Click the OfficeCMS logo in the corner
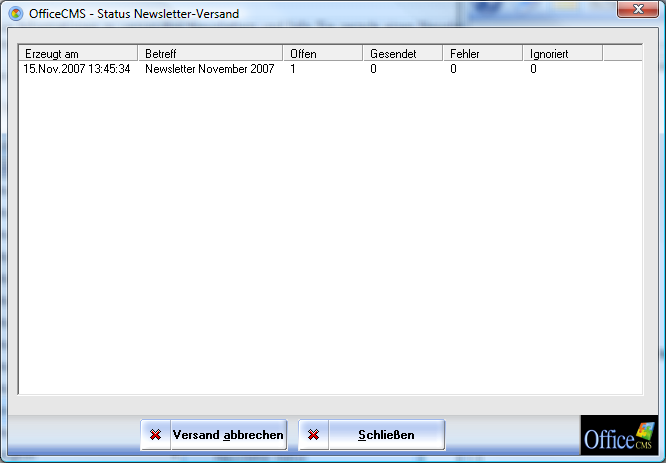Viewport: 666px width, 463px height. click(619, 435)
